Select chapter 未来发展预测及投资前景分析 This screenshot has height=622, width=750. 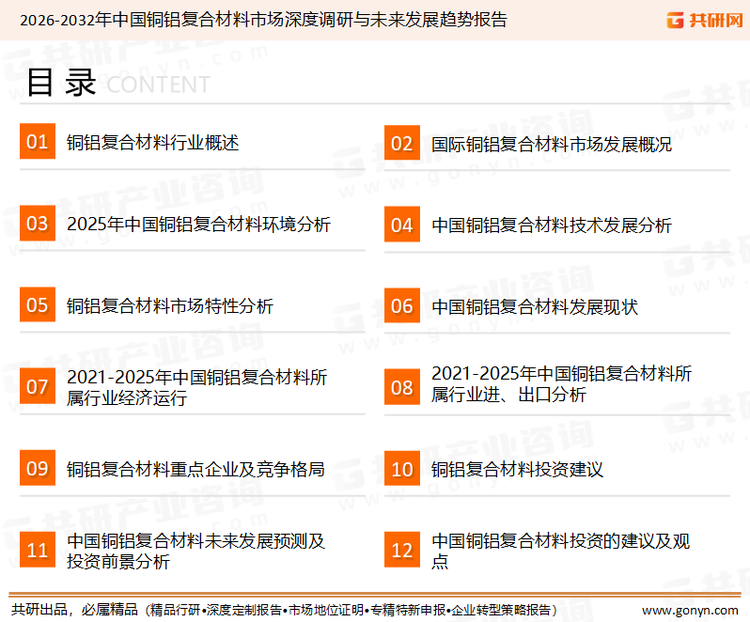pyautogui.click(x=196, y=551)
